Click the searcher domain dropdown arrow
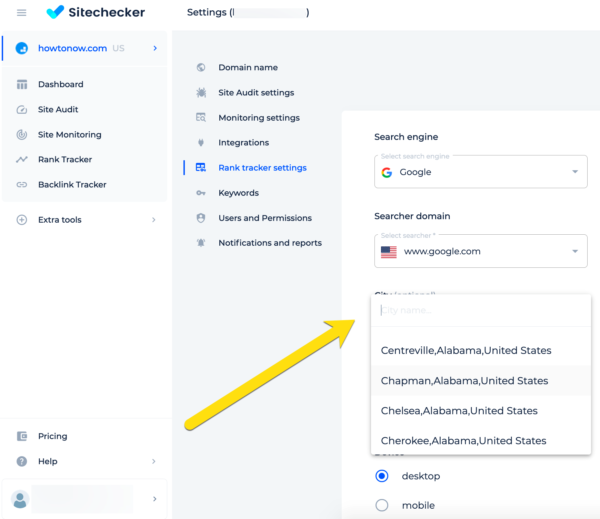Viewport: 600px width, 519px height. point(575,251)
